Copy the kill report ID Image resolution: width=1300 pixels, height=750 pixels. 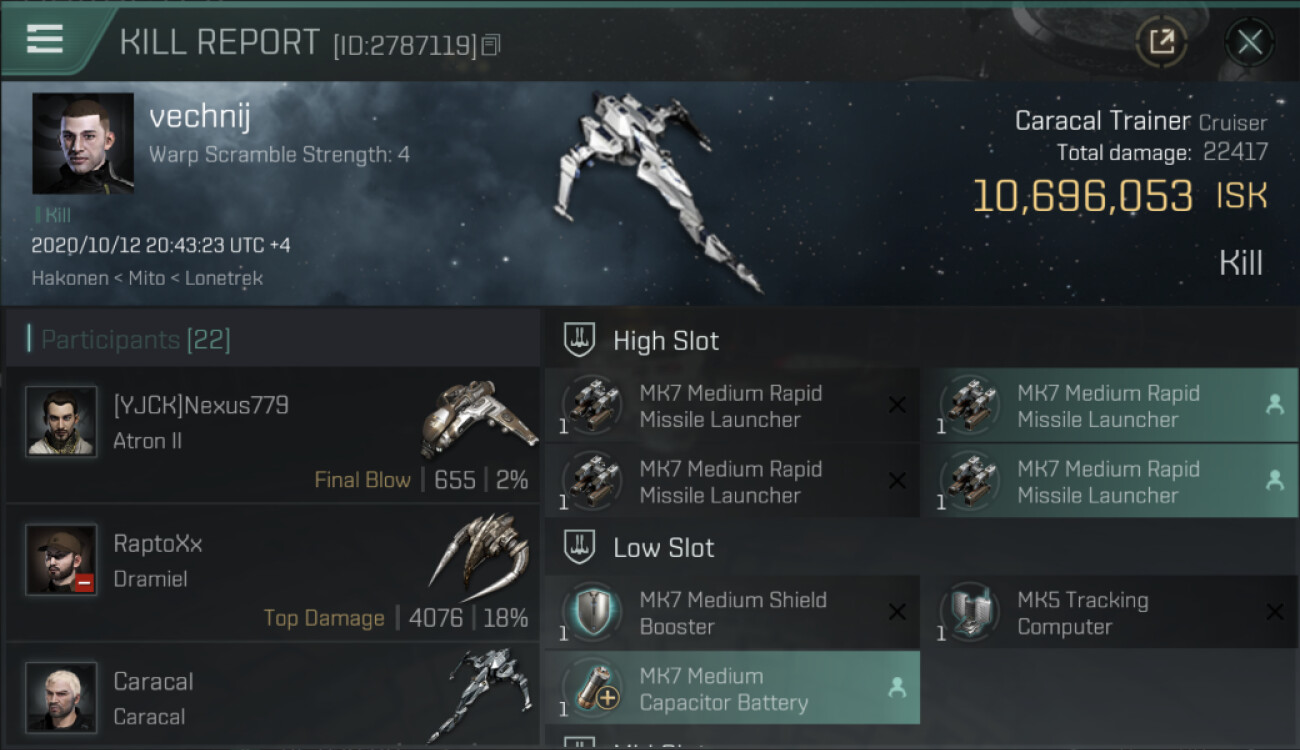pos(491,45)
